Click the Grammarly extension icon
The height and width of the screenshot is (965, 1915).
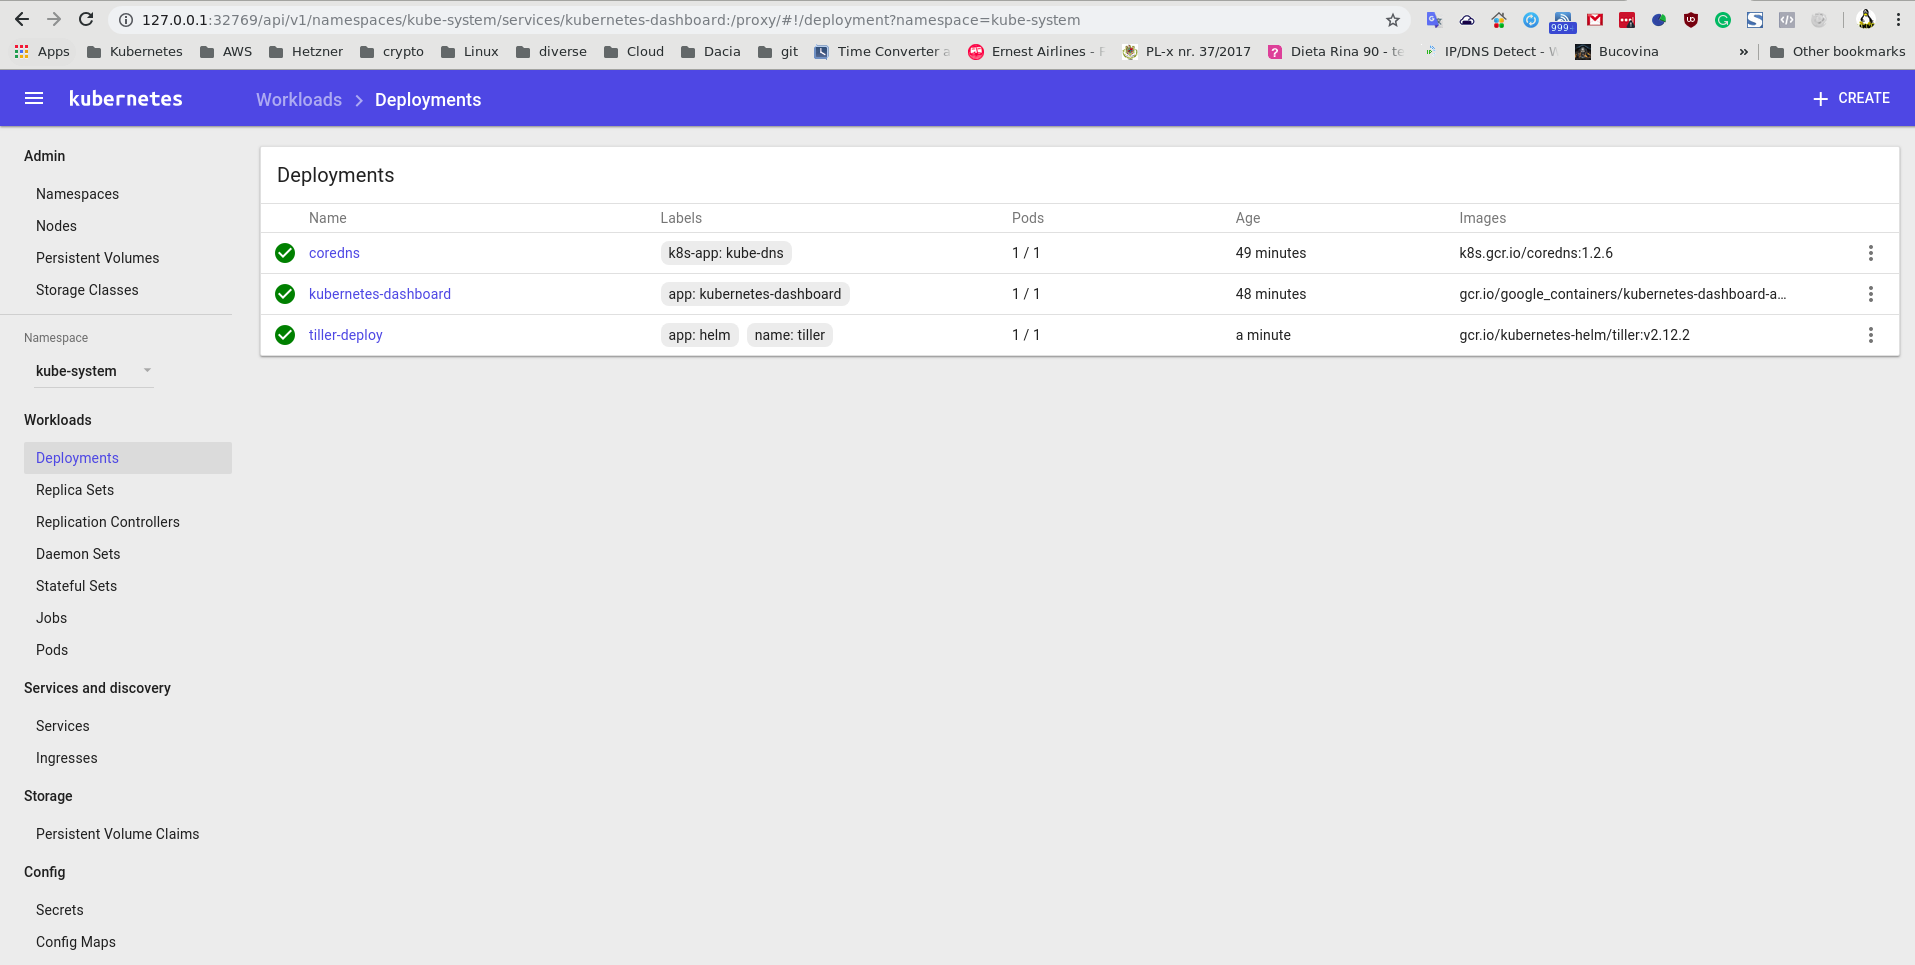1723,19
